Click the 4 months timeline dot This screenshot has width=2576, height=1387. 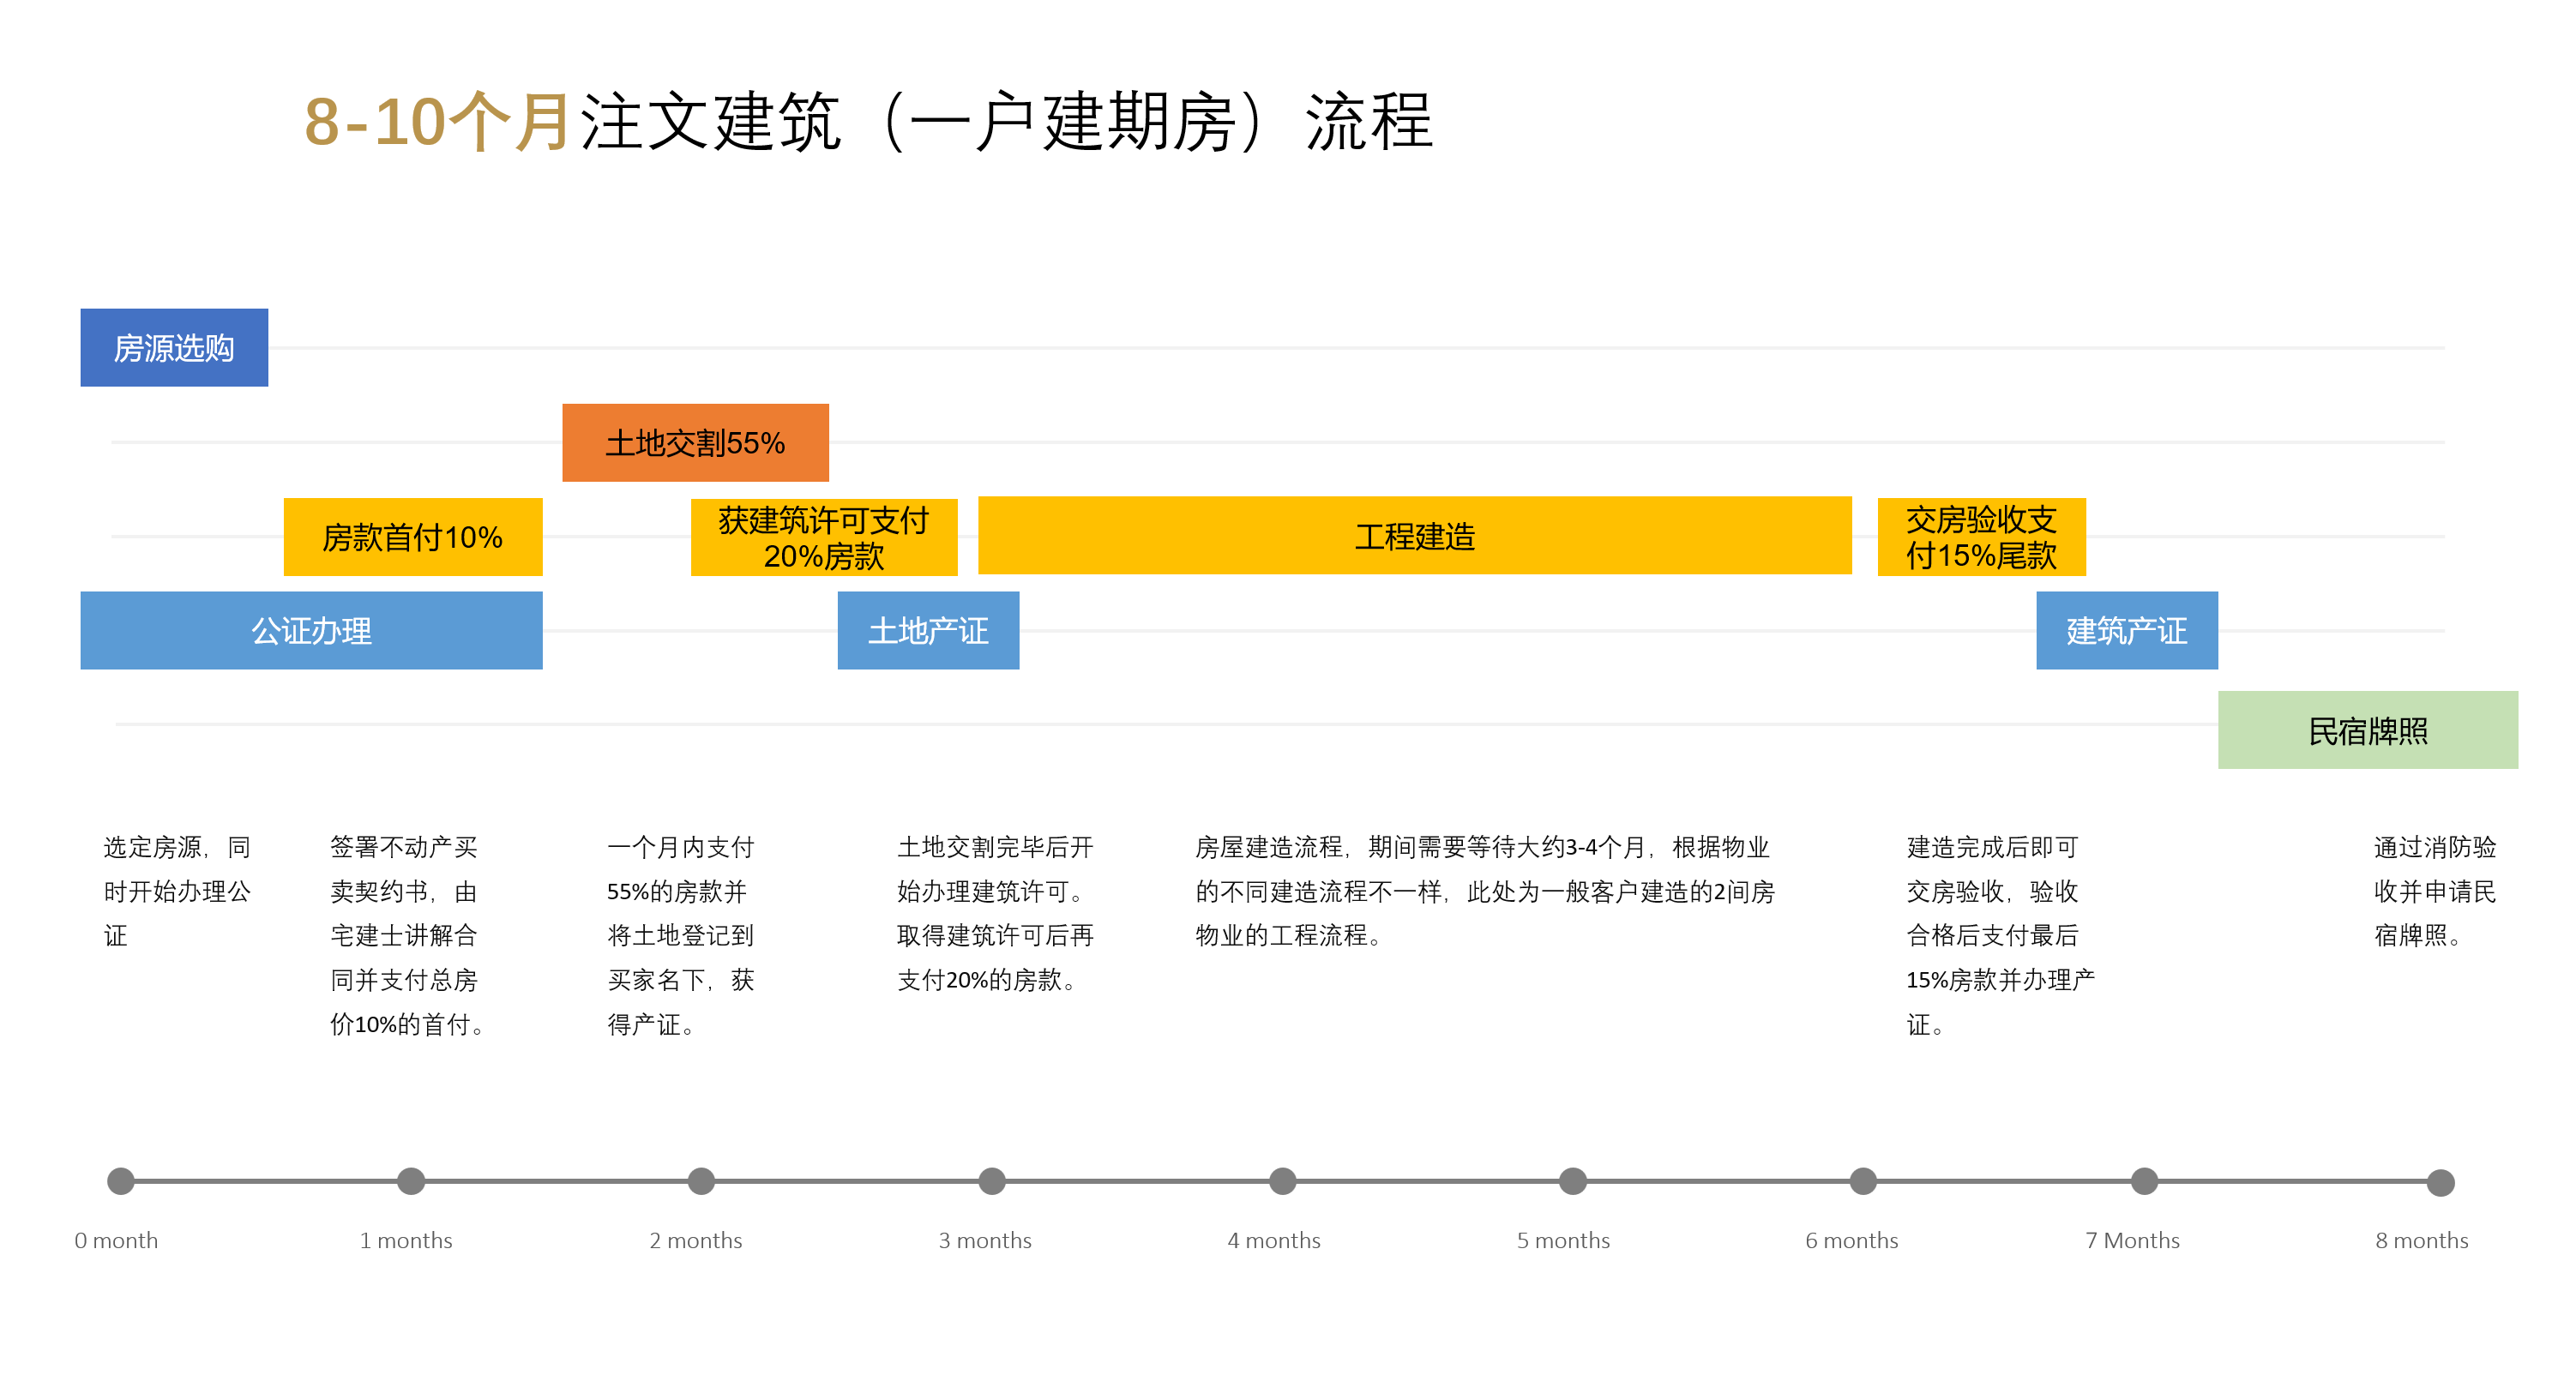coord(1282,1181)
